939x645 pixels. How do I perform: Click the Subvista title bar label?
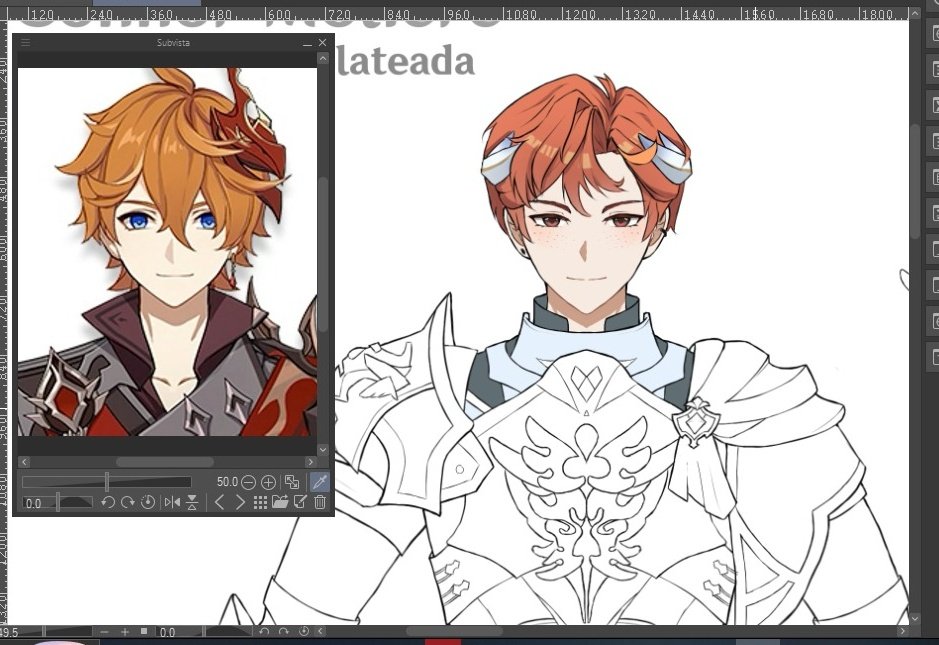(173, 43)
